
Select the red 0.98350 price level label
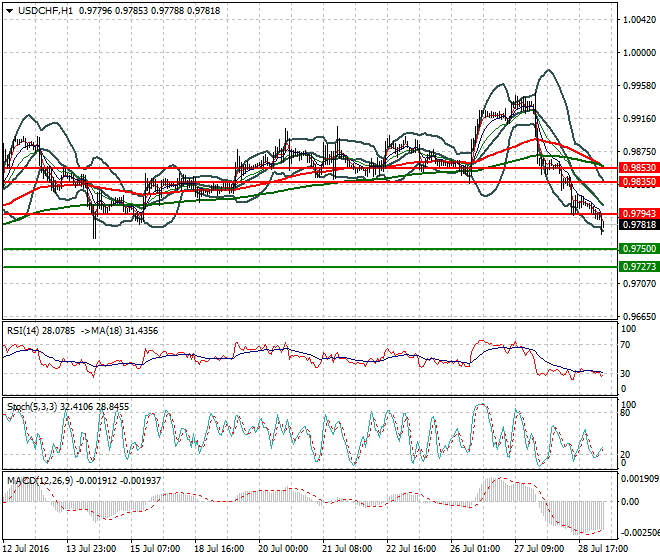coord(639,182)
